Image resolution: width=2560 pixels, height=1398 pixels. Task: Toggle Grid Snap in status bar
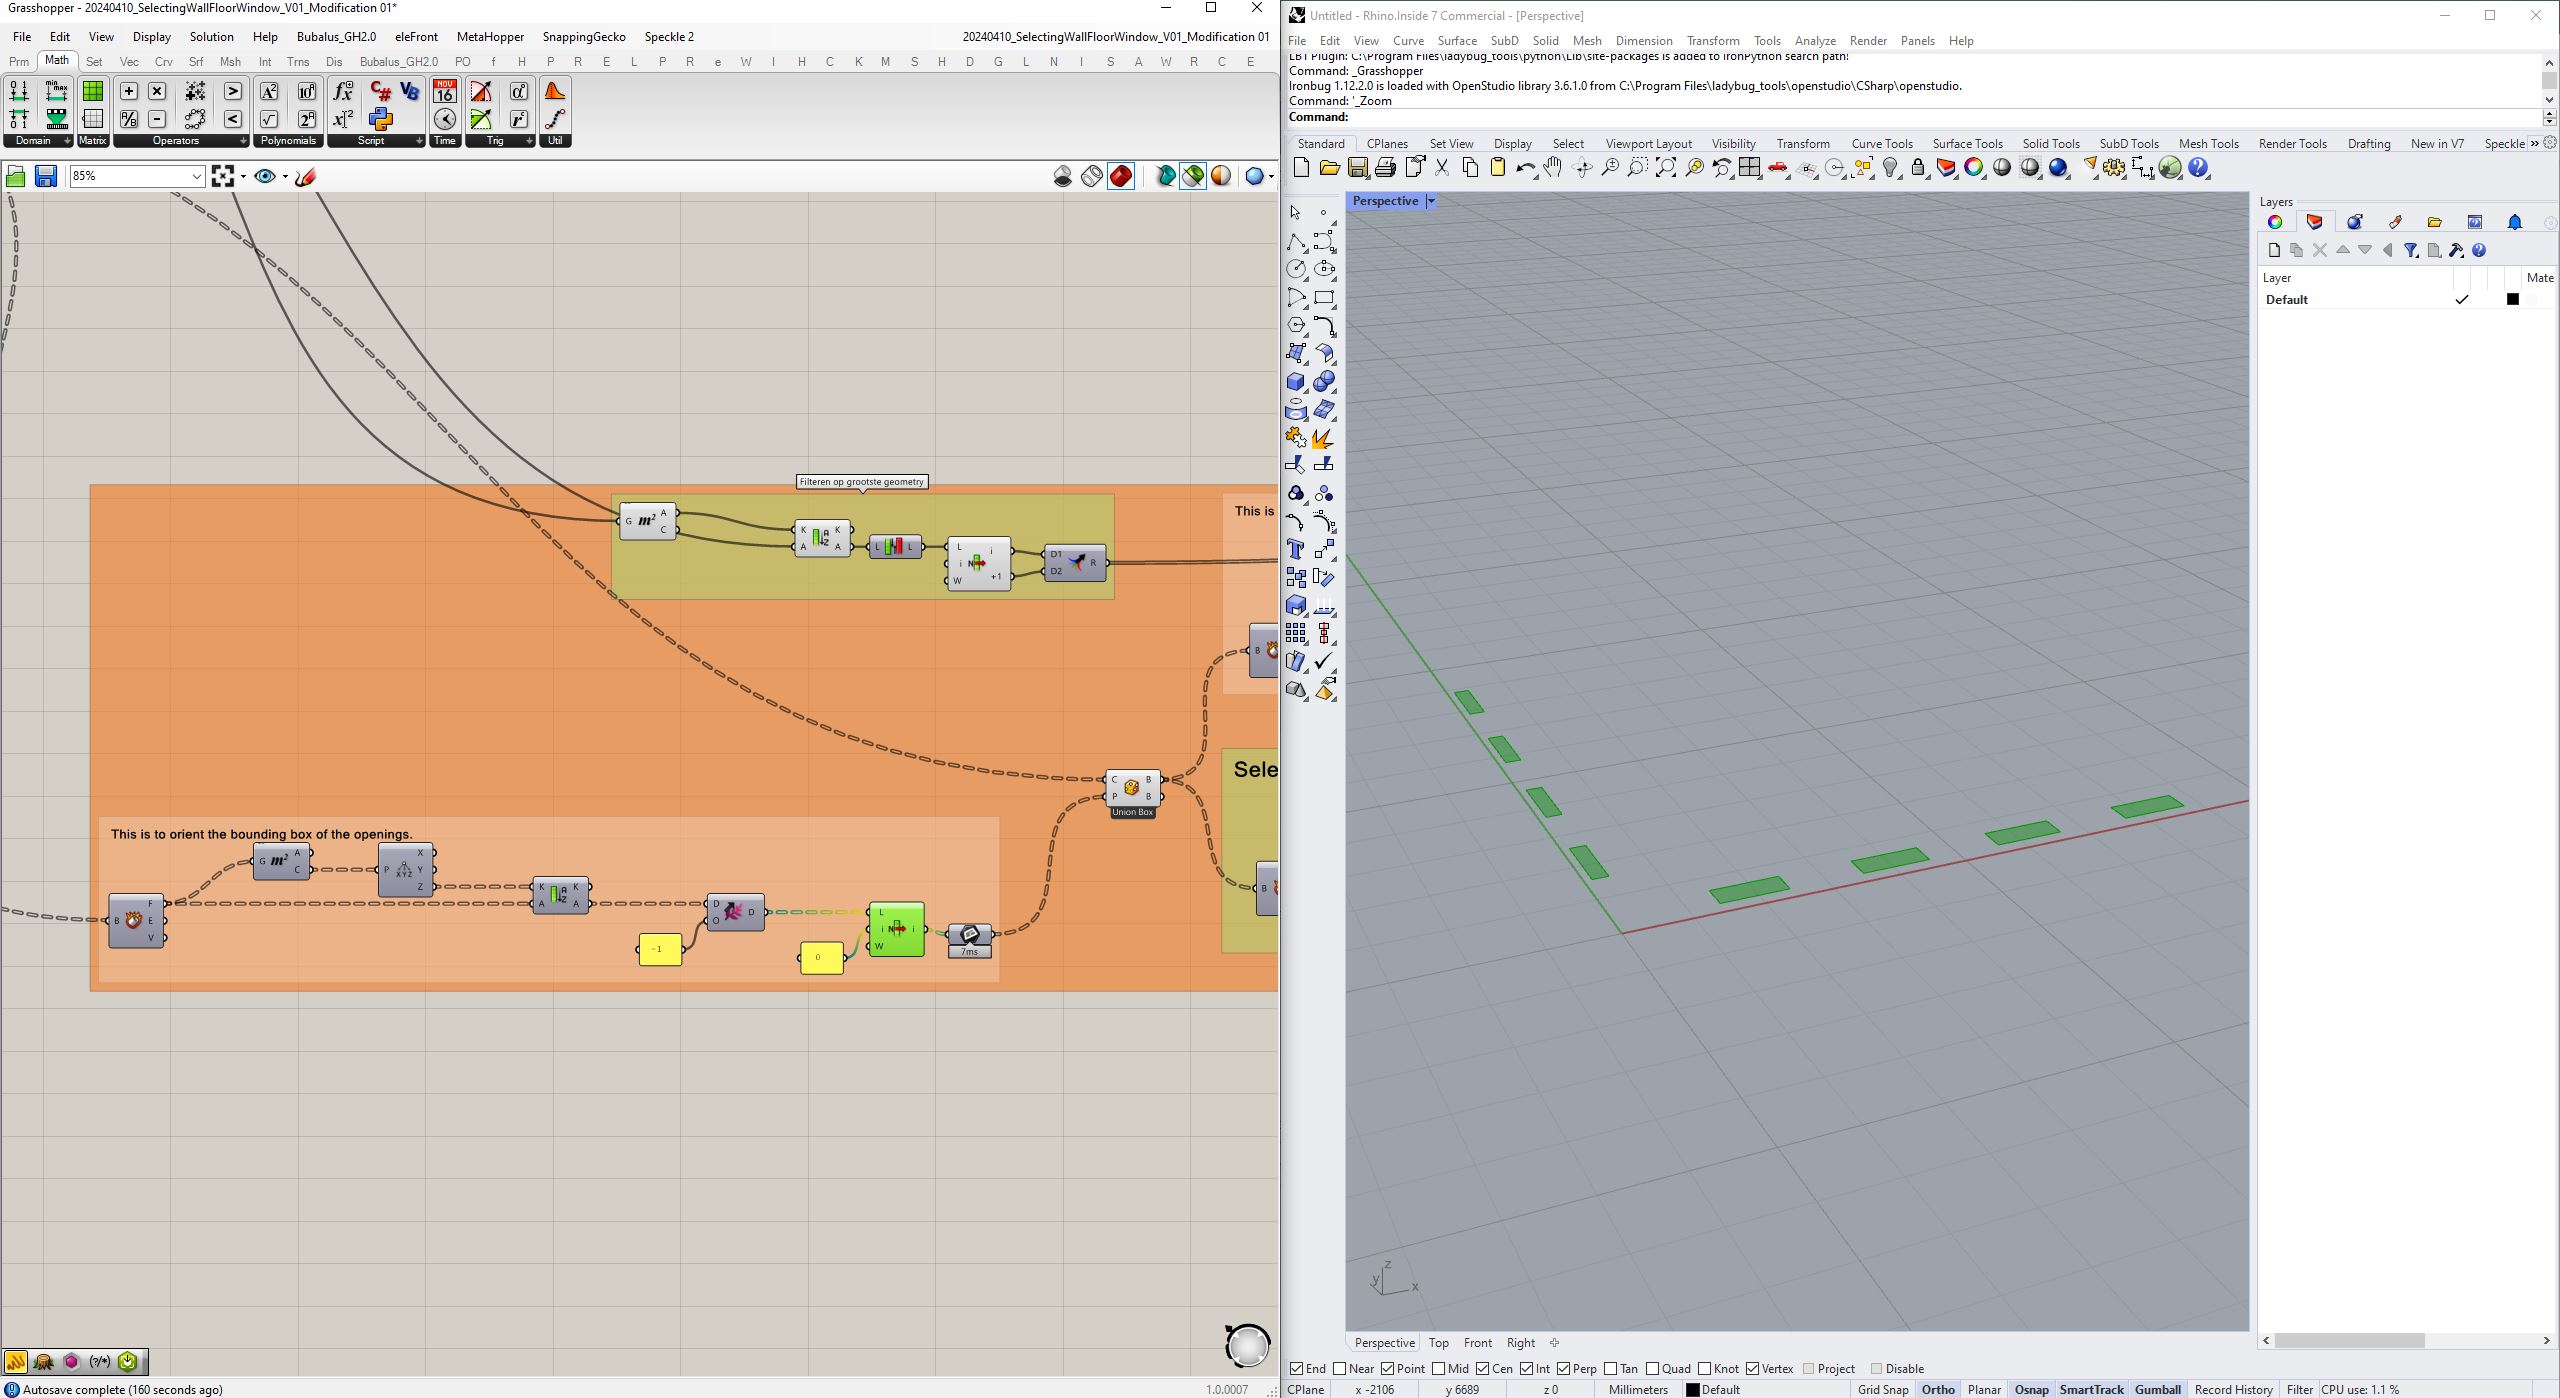coord(1883,1389)
